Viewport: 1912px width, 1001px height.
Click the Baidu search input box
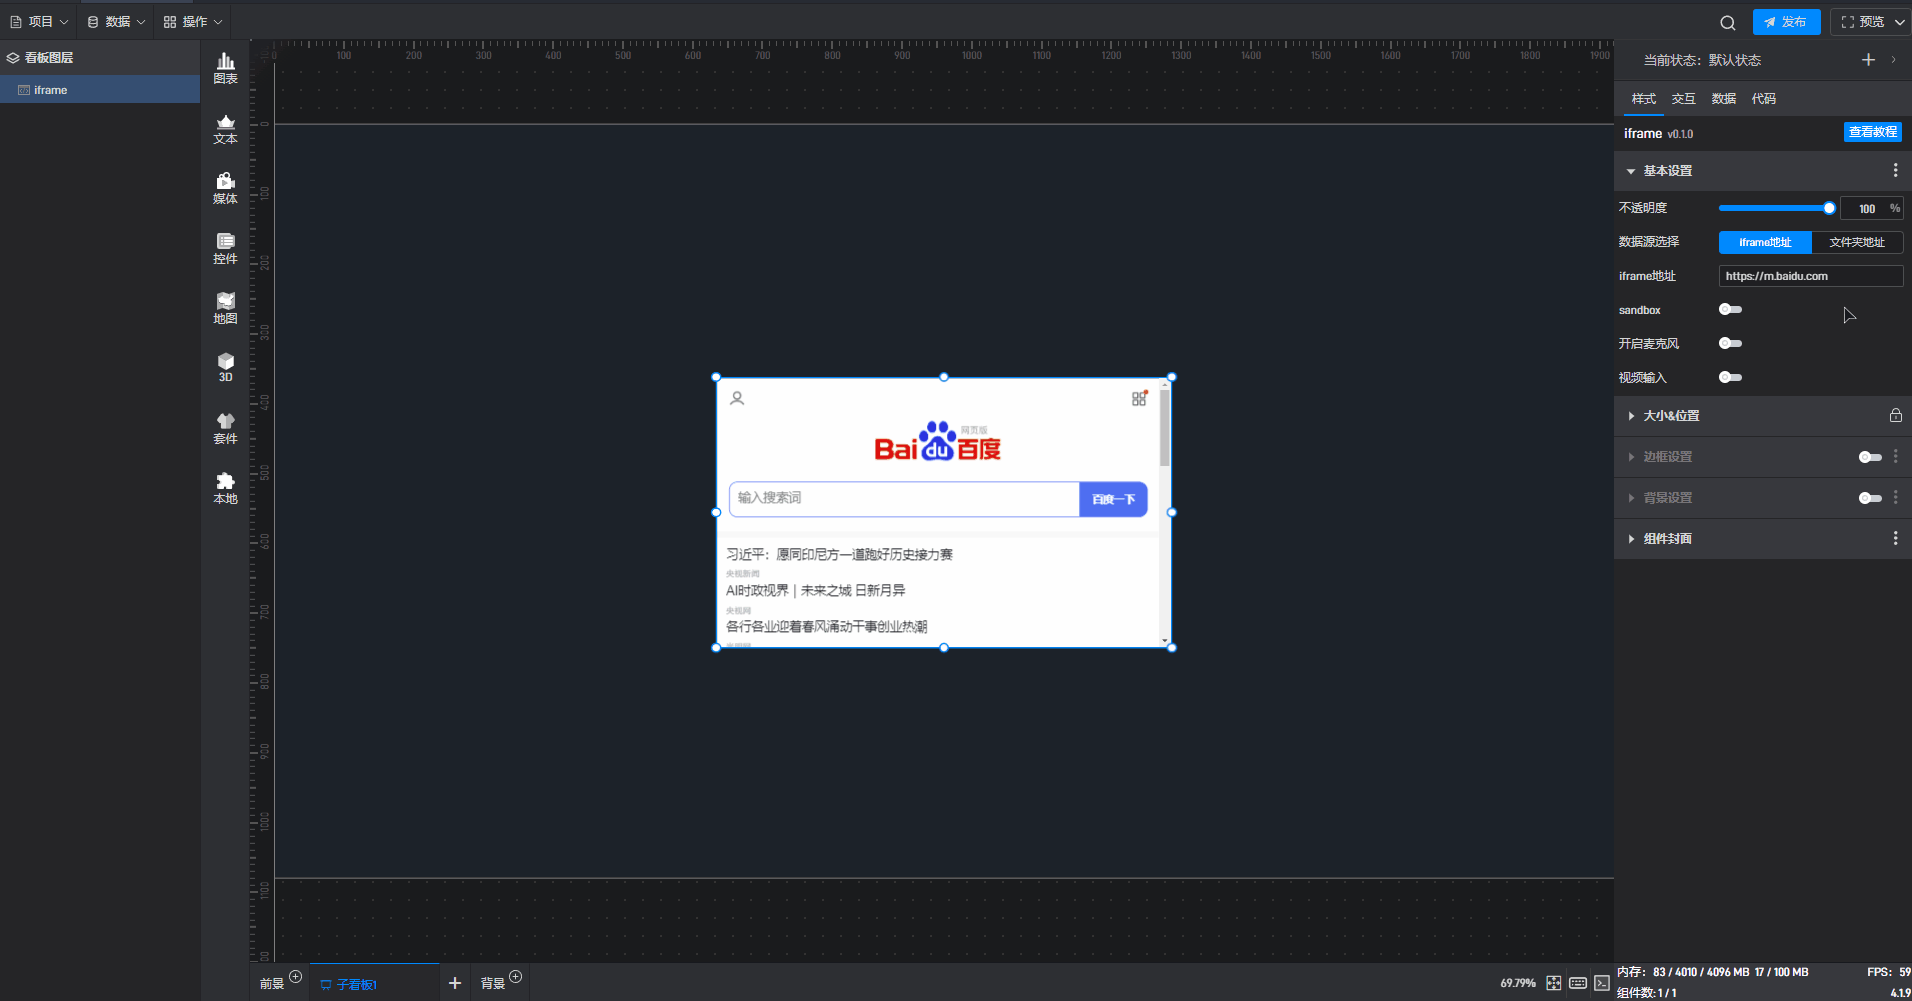(x=905, y=499)
